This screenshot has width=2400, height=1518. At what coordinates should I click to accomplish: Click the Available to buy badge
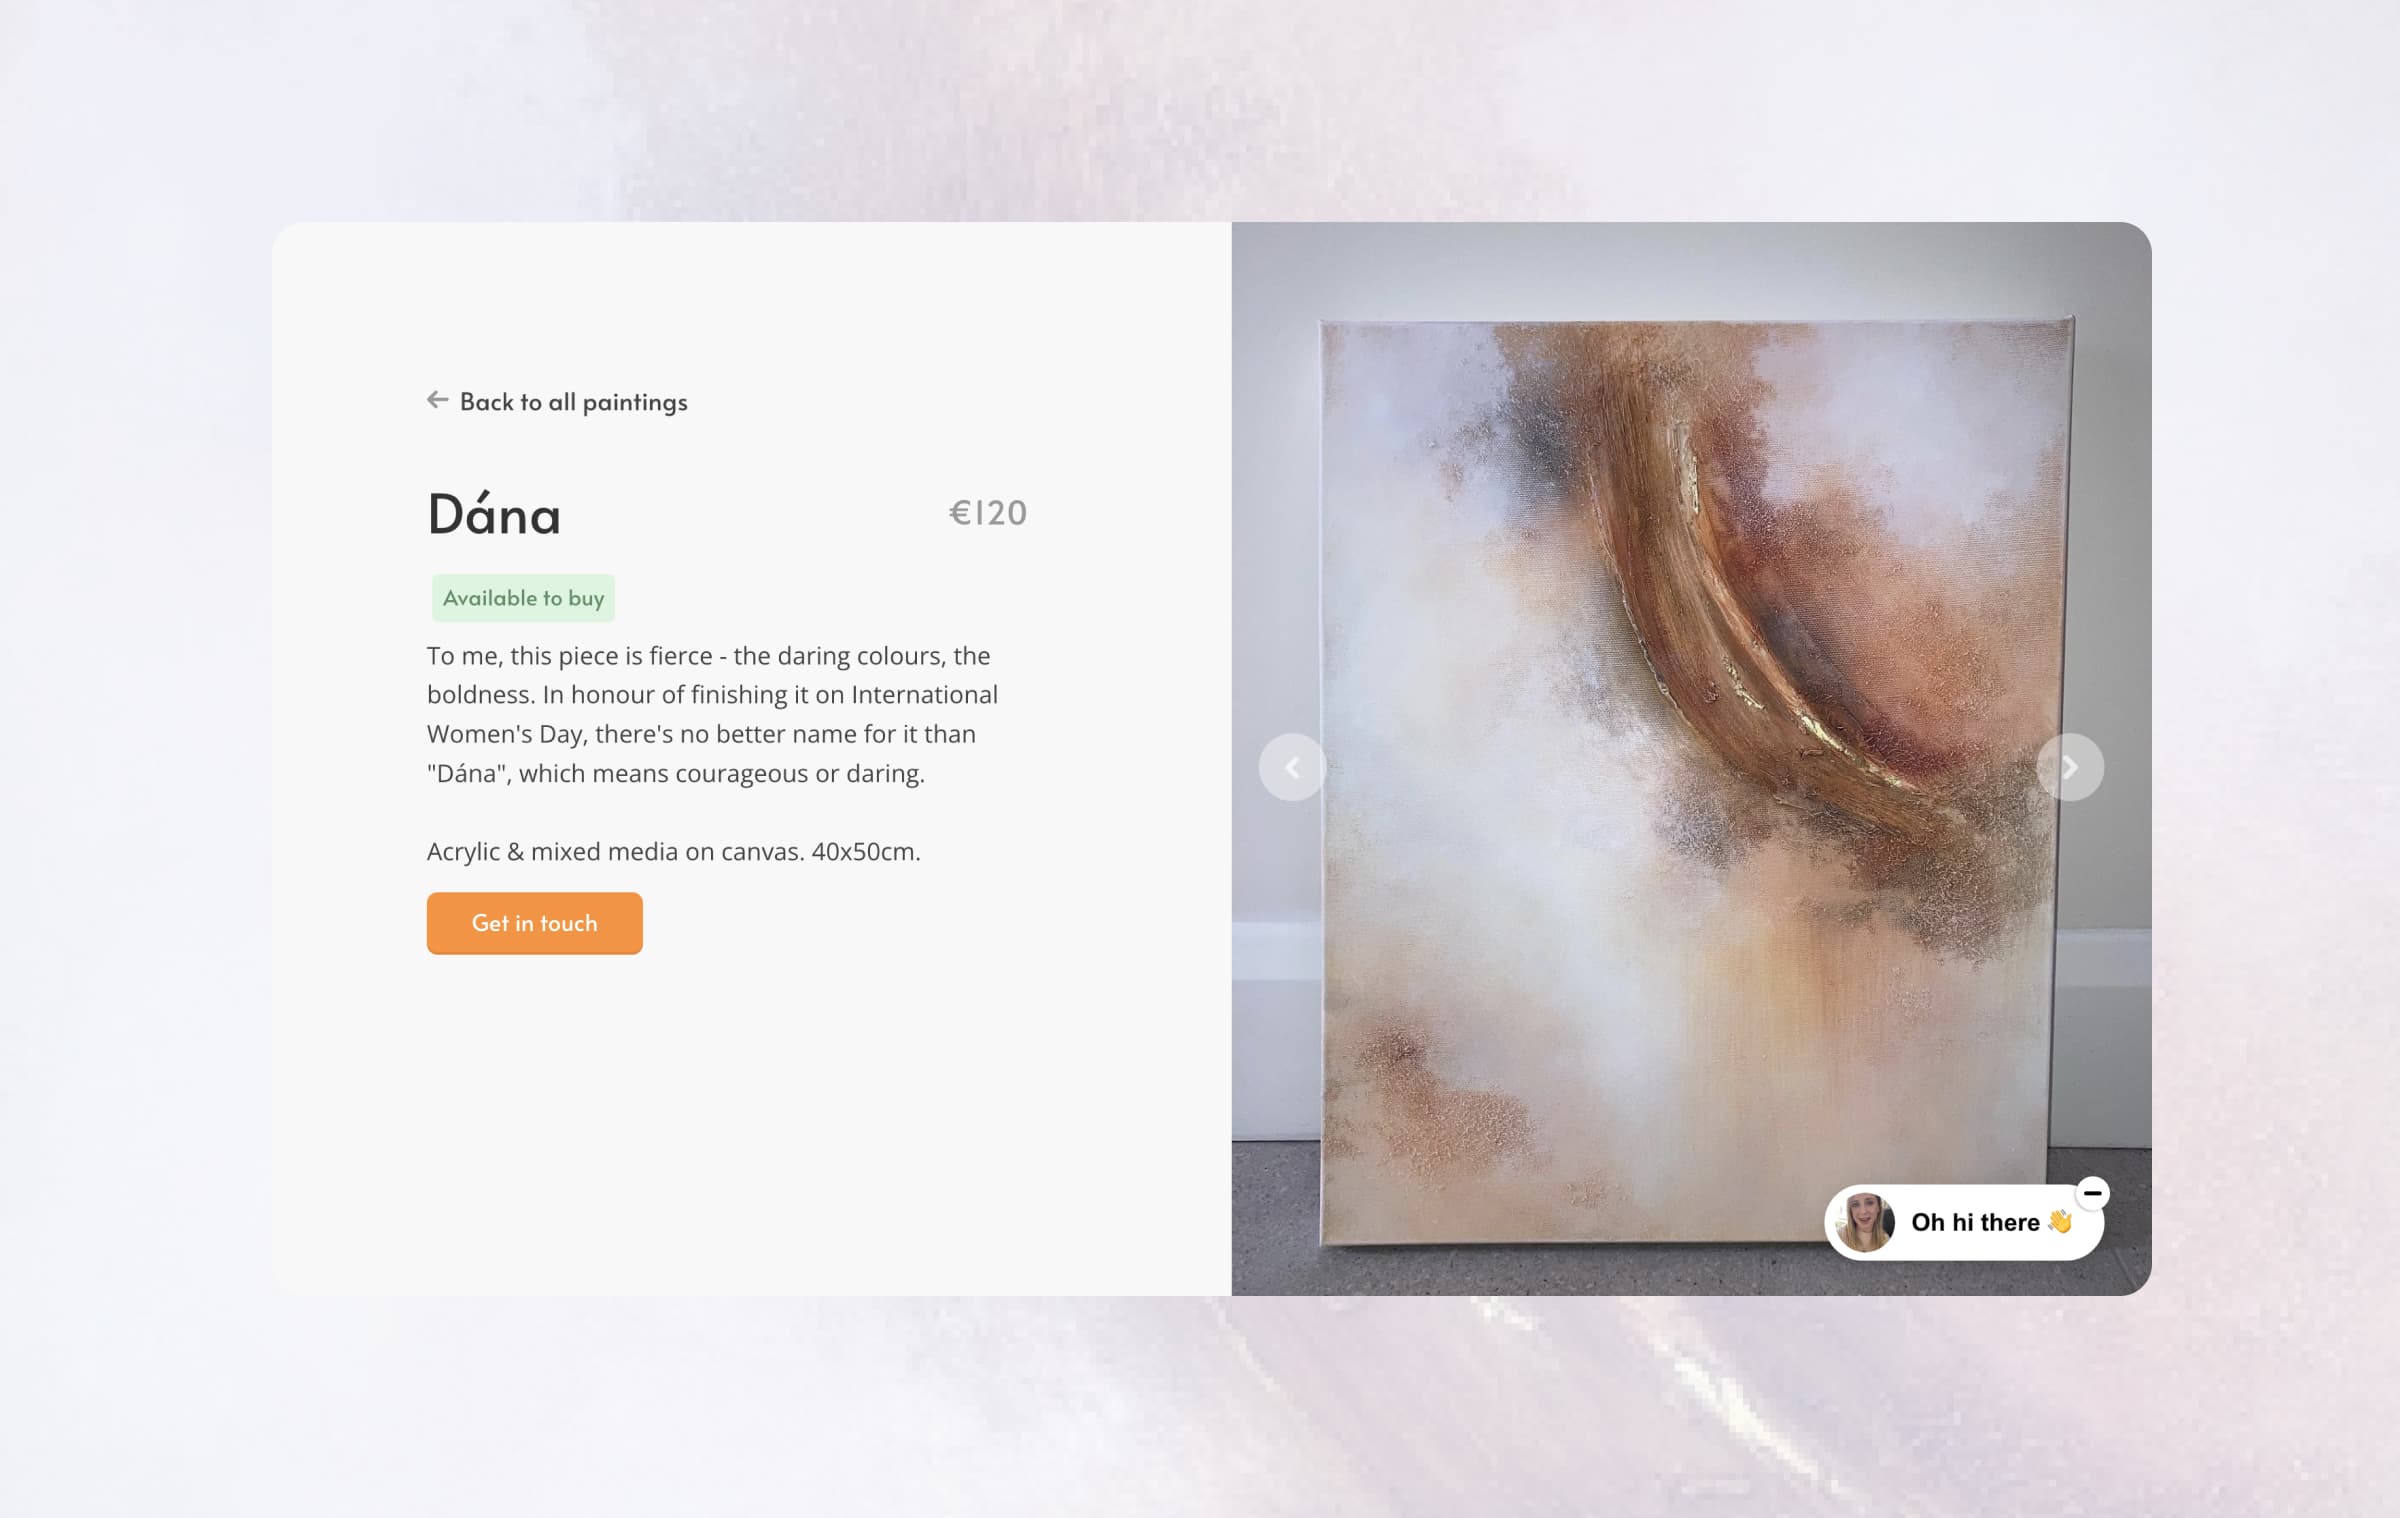click(x=523, y=598)
